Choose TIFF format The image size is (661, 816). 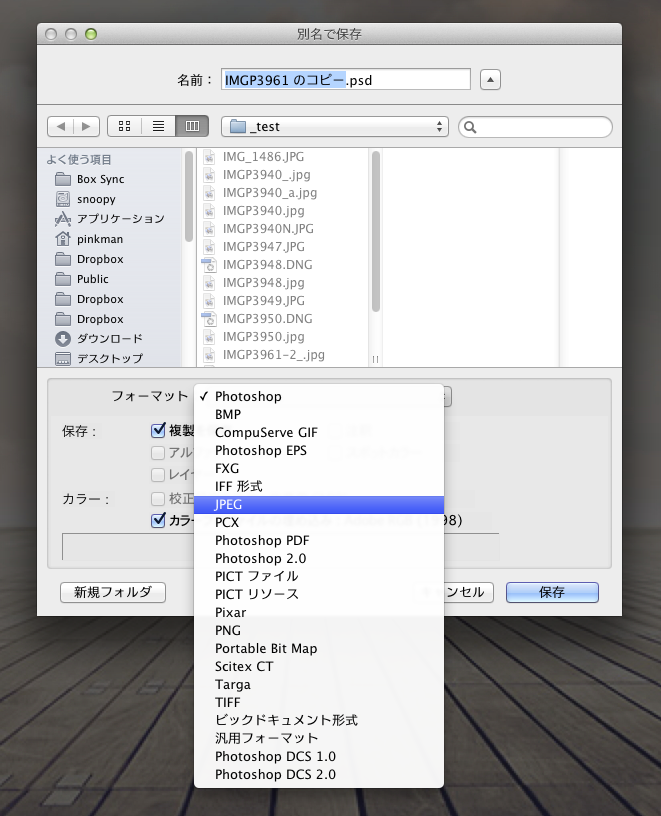pos(319,703)
